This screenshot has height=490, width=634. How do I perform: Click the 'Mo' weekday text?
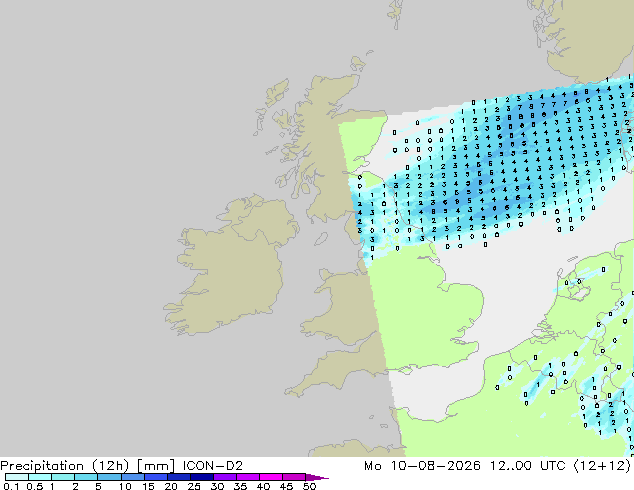pyautogui.click(x=373, y=466)
